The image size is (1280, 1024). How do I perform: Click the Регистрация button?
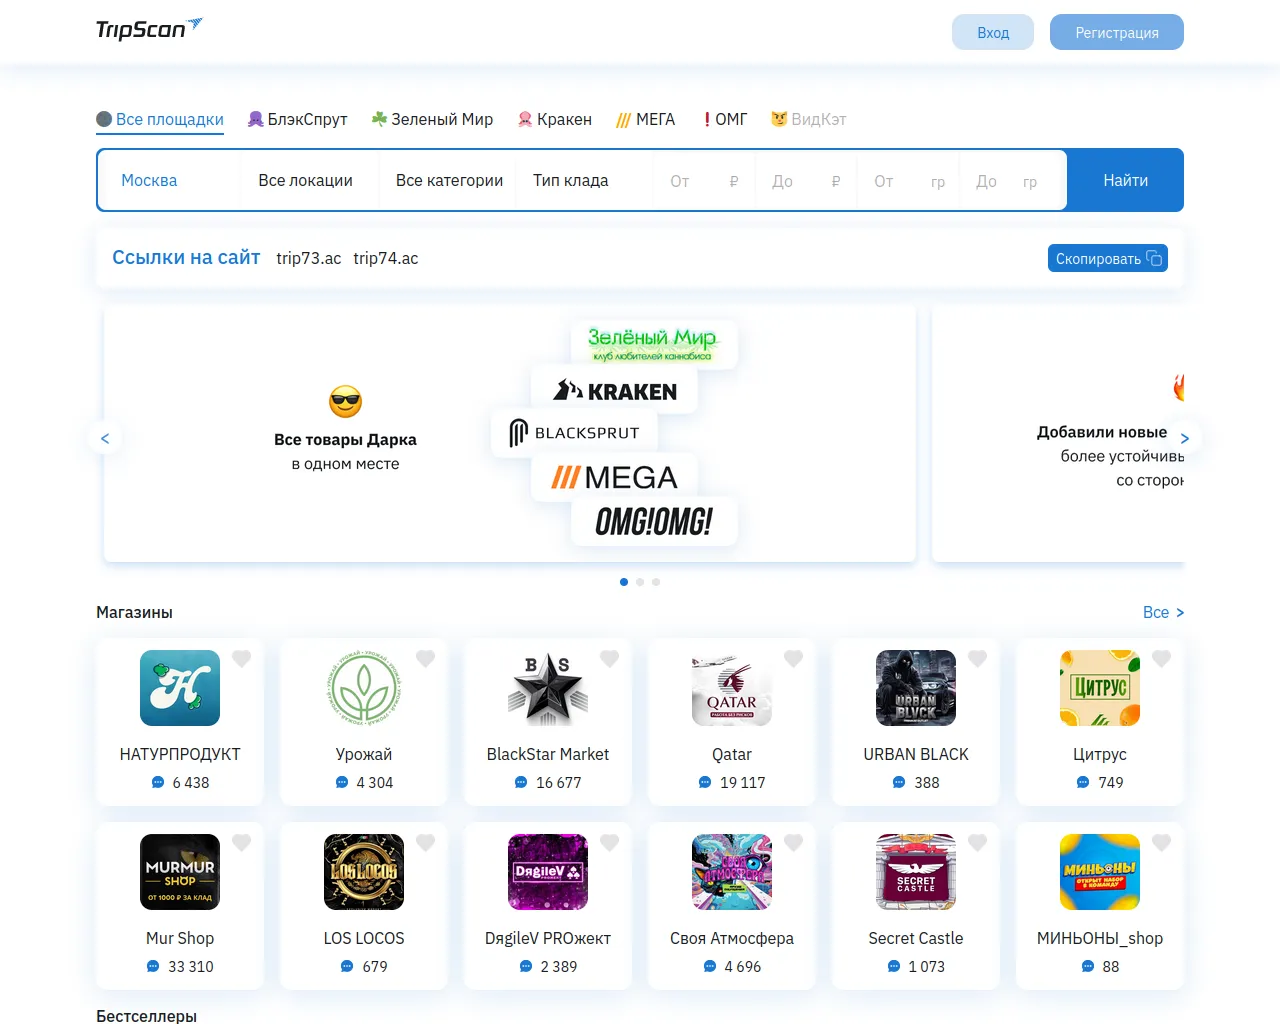[1117, 32]
